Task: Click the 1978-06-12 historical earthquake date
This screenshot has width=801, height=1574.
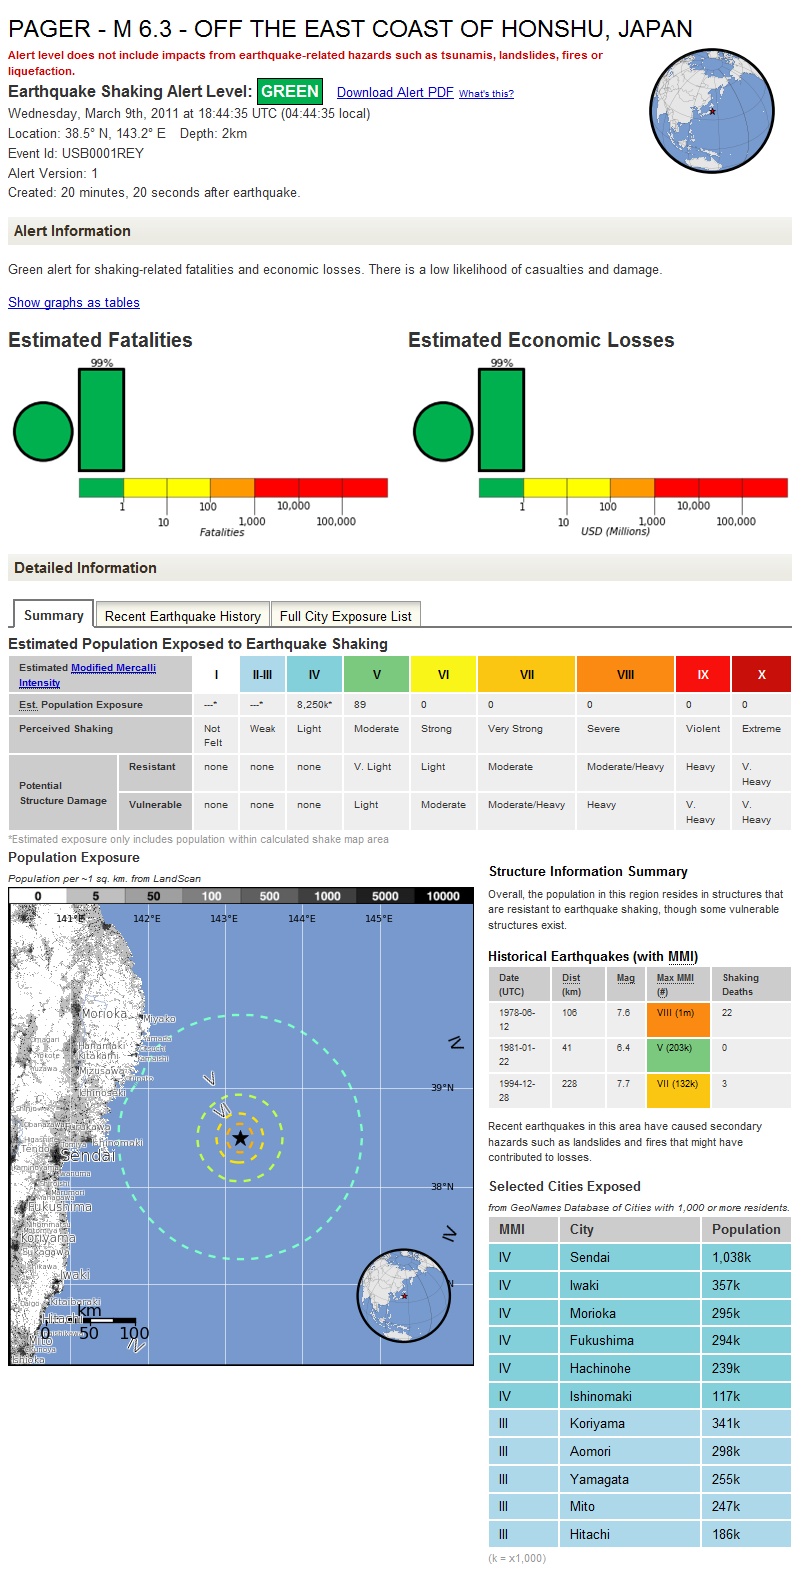Action: [517, 1019]
